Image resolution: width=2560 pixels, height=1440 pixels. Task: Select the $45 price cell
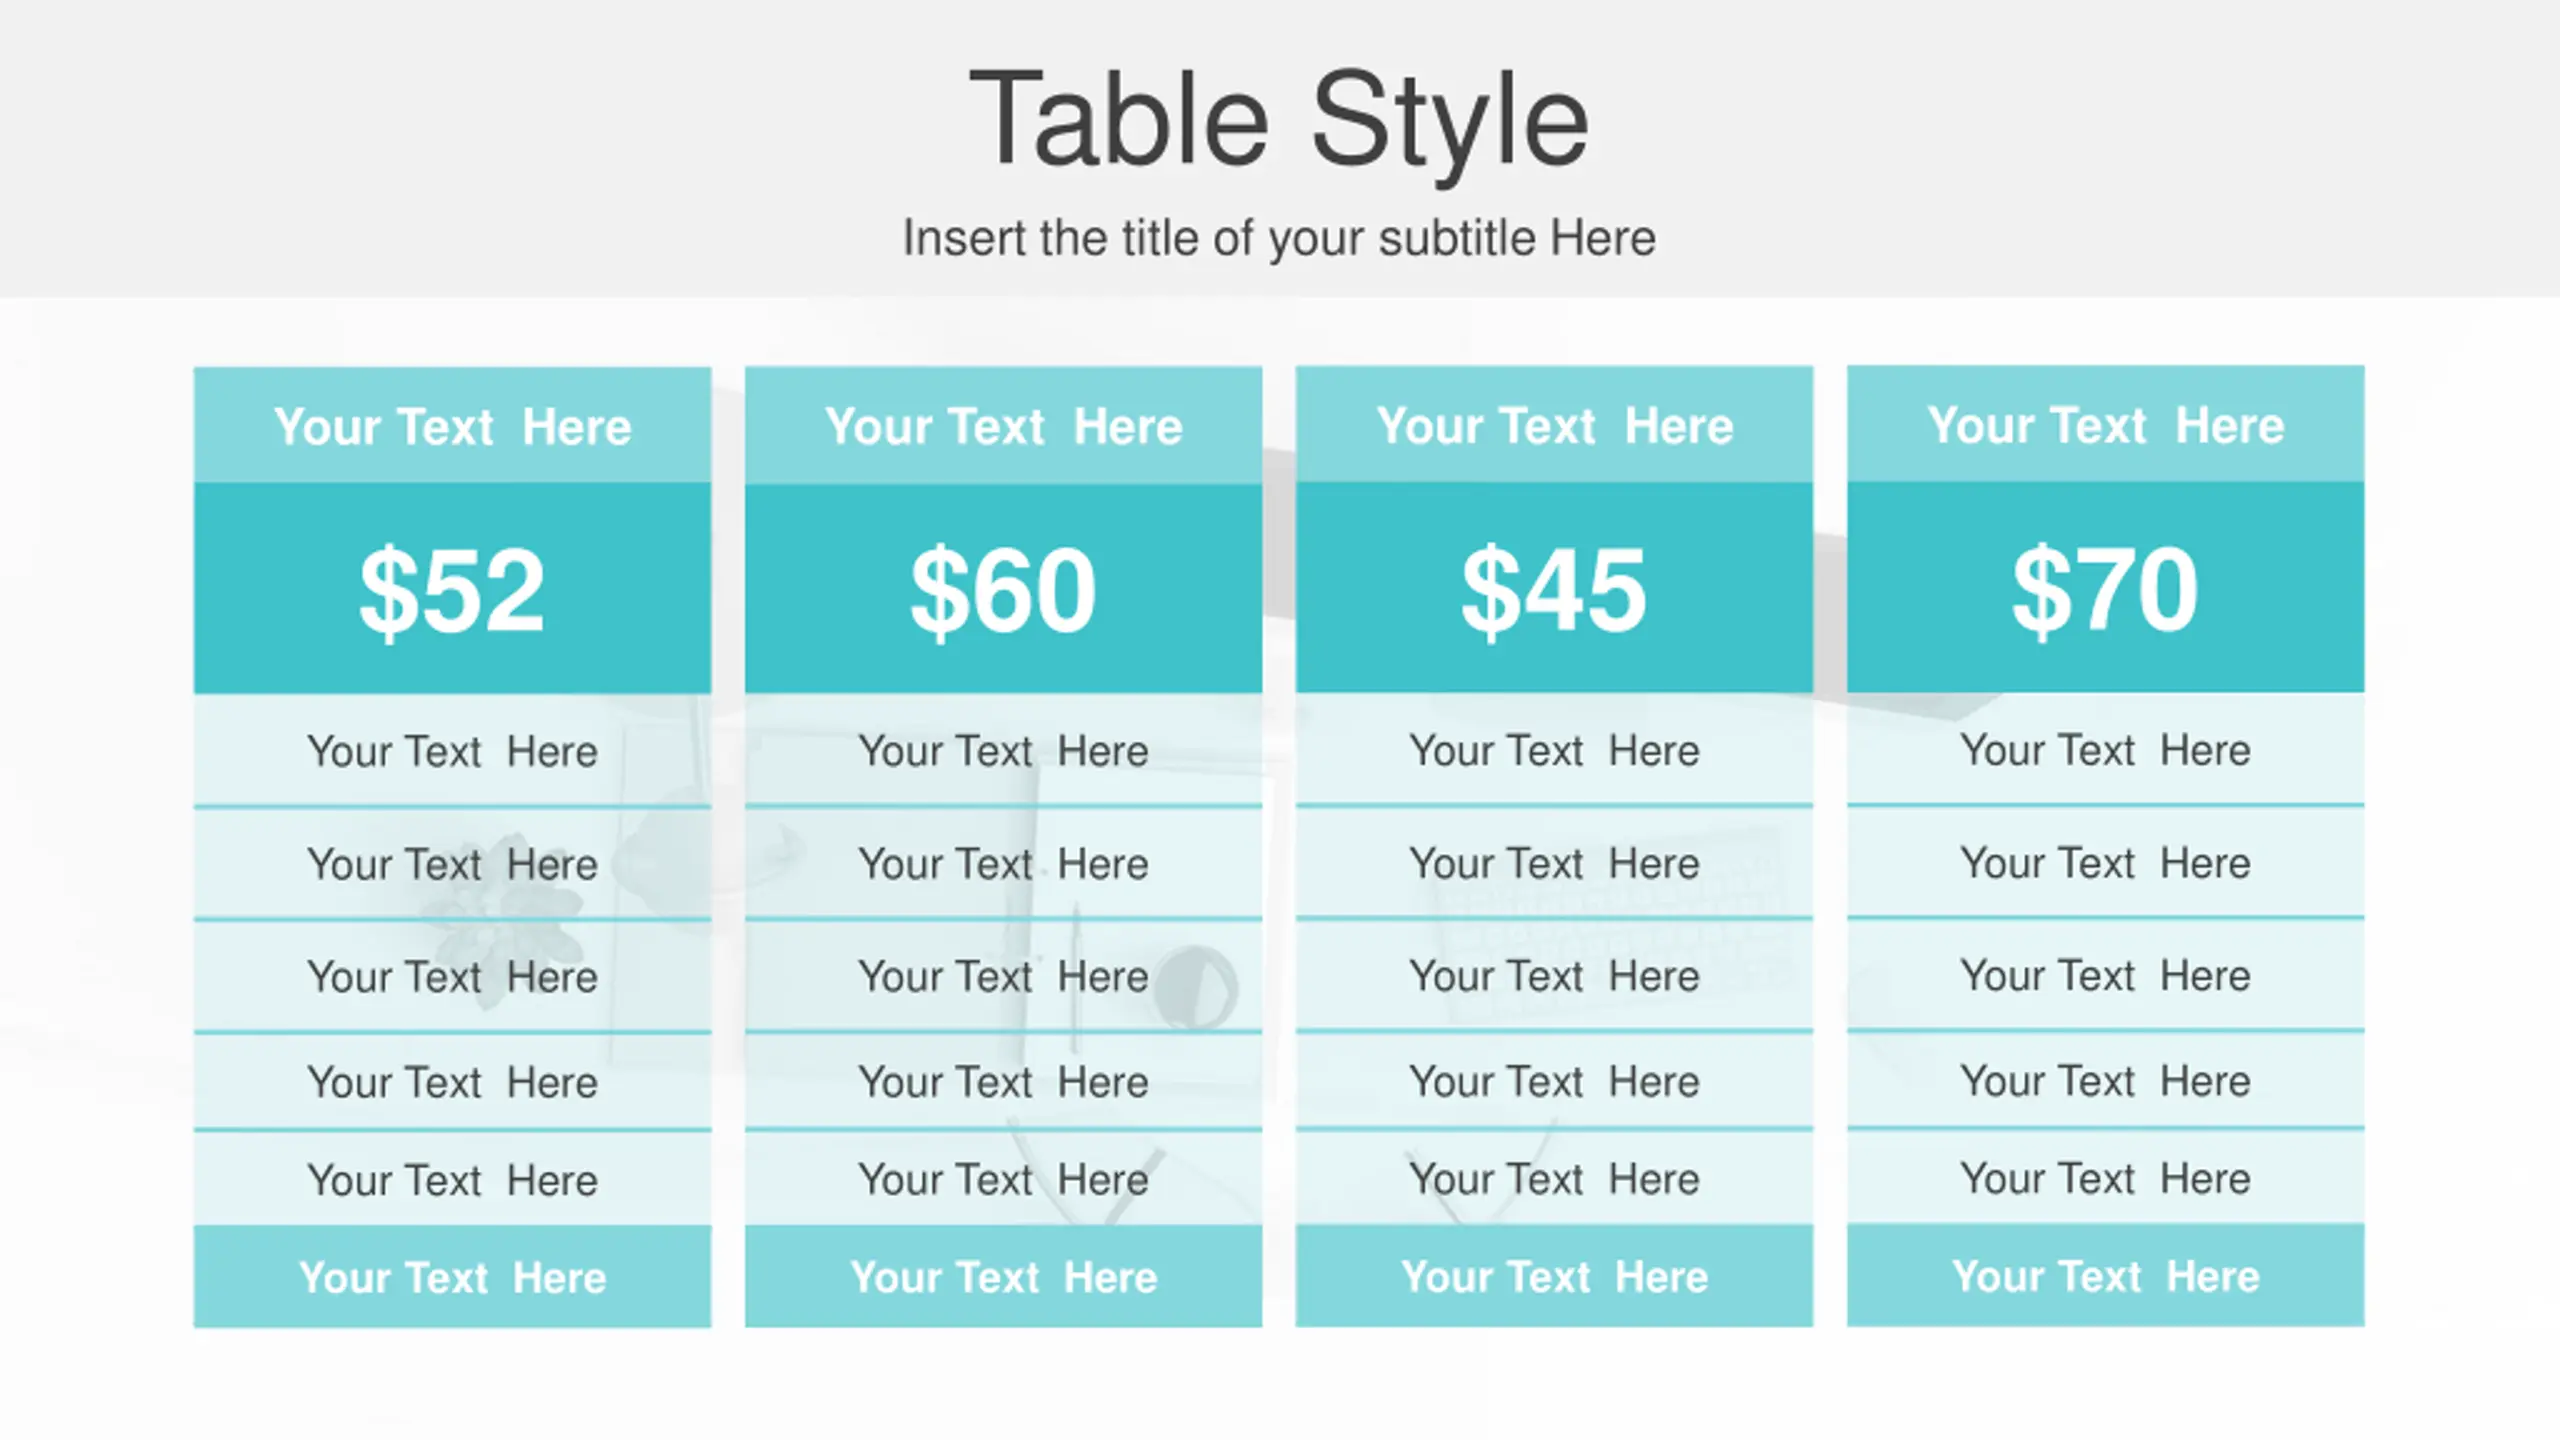pos(1554,587)
